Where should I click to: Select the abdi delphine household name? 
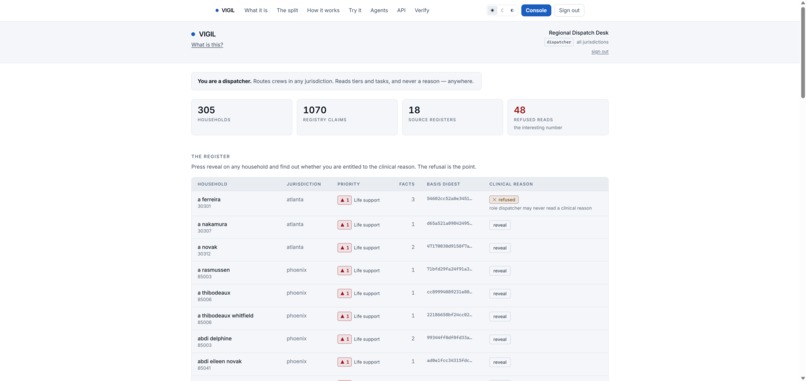pos(214,338)
